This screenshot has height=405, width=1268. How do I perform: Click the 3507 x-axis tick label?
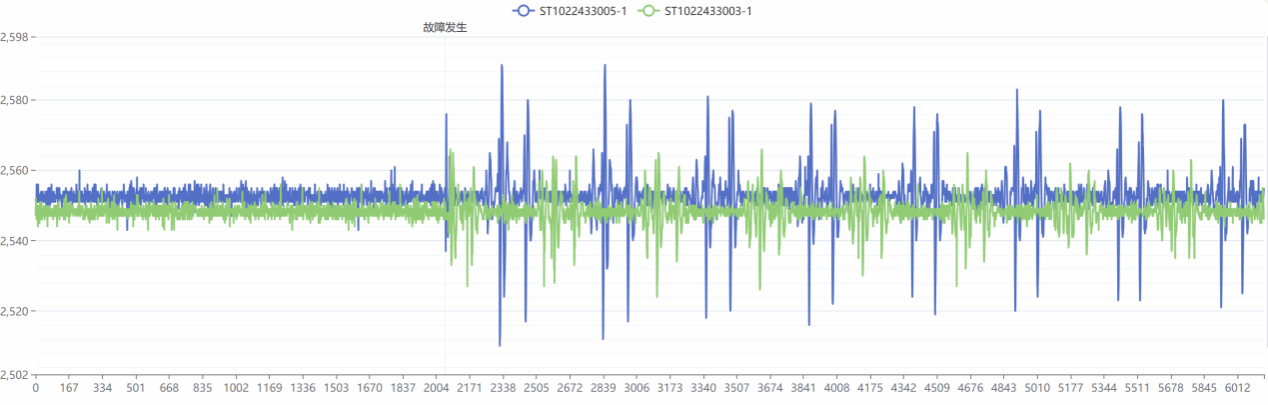737,388
